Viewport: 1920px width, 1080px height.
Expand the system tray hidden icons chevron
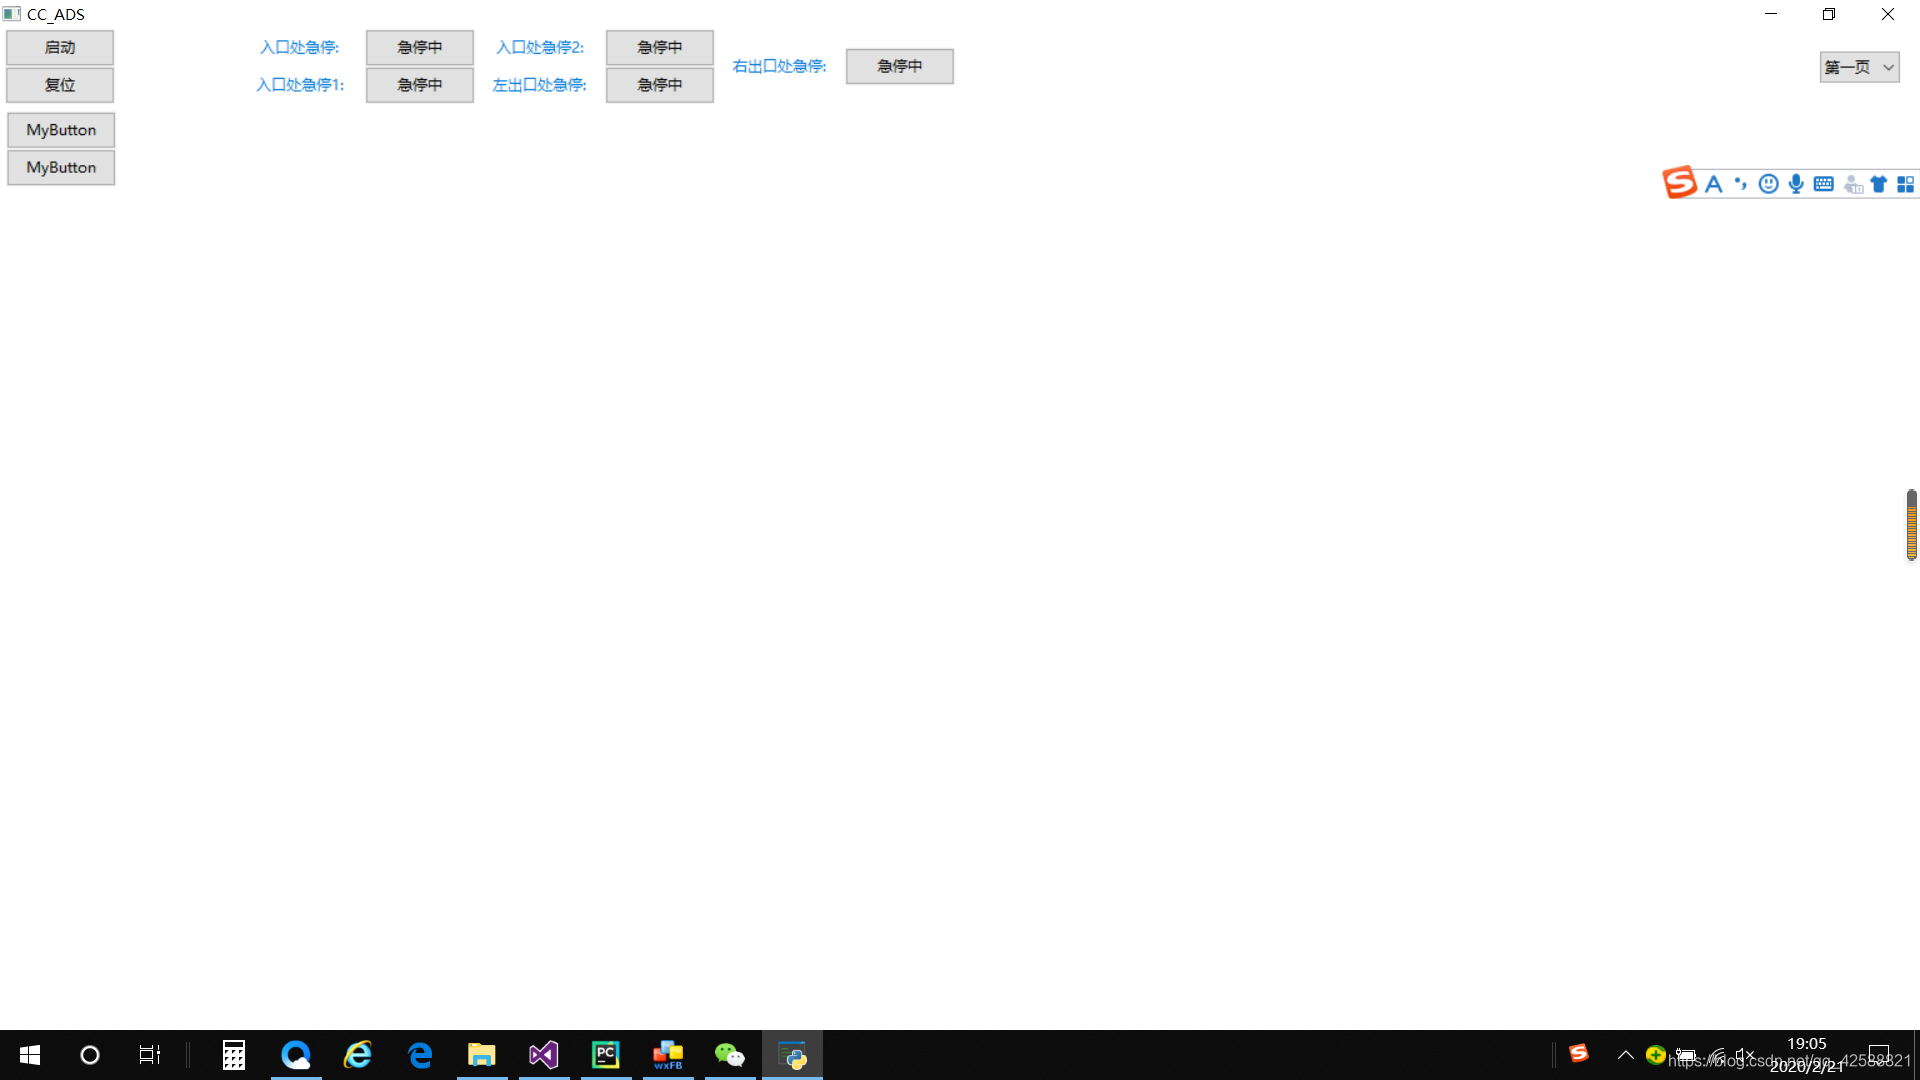click(1626, 1055)
